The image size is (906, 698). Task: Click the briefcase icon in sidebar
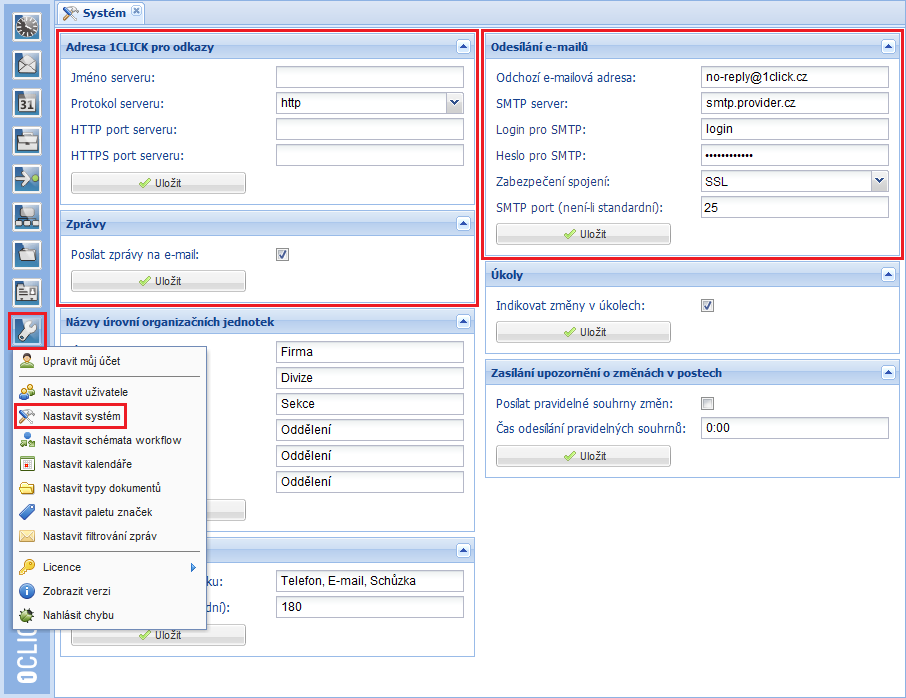pos(26,140)
